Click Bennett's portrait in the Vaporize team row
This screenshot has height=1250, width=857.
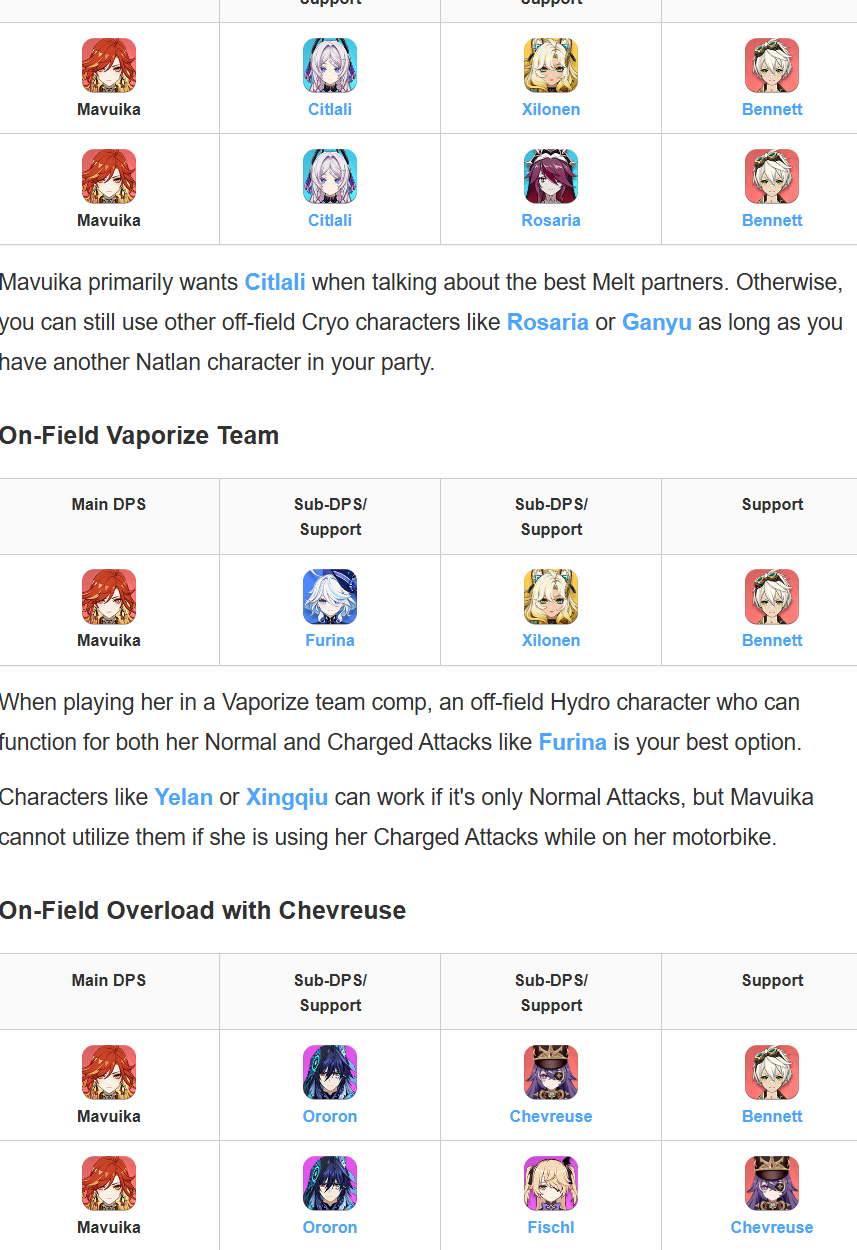772,597
